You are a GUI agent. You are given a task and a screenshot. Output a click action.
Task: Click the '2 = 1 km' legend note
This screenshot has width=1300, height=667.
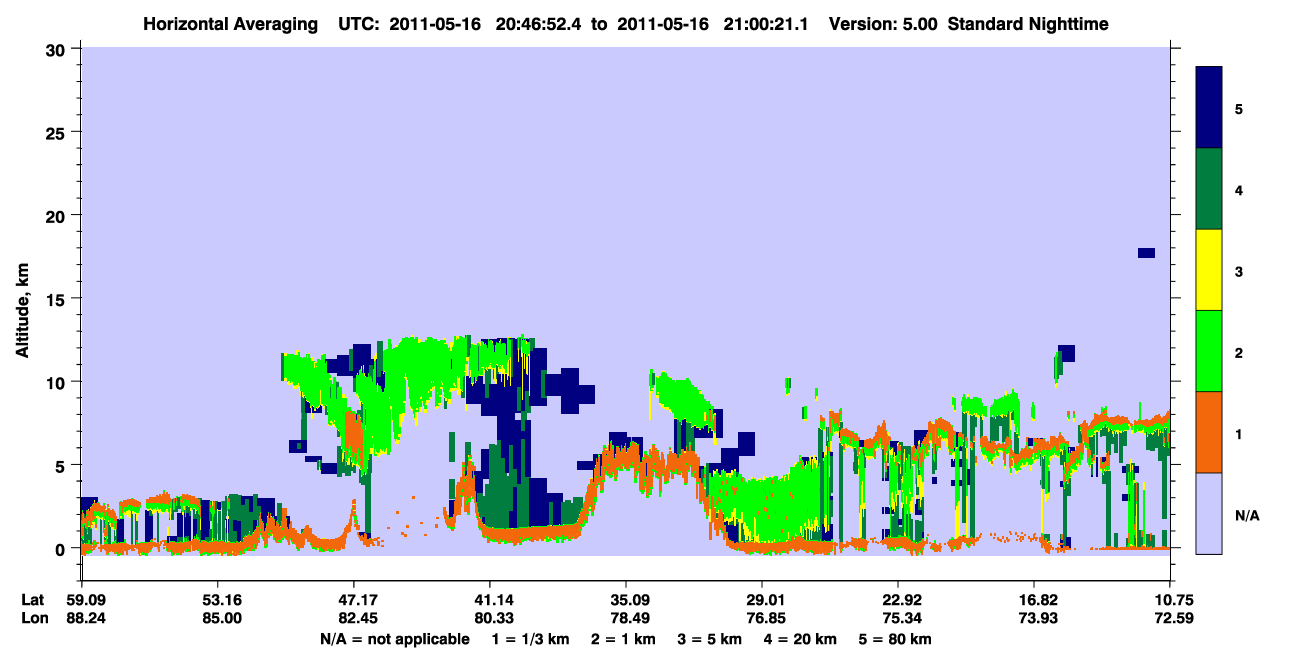(x=625, y=639)
